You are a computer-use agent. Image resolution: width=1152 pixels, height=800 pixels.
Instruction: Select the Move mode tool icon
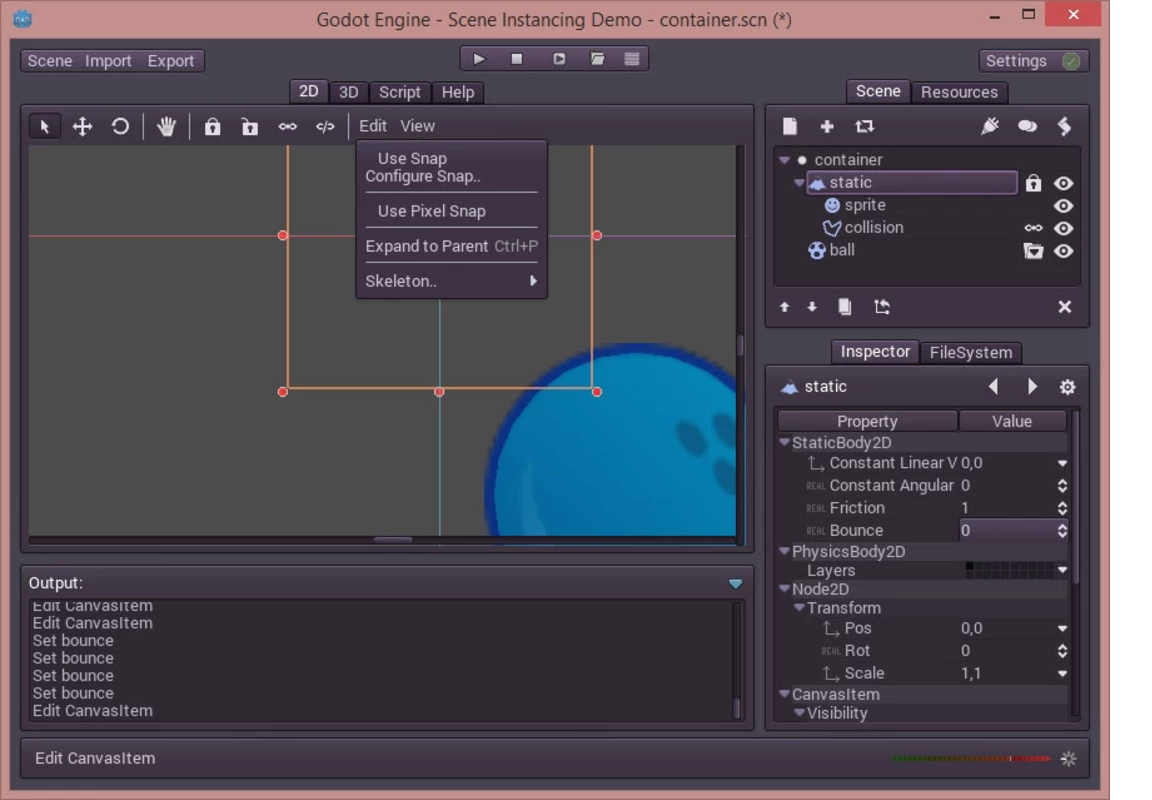(x=82, y=126)
